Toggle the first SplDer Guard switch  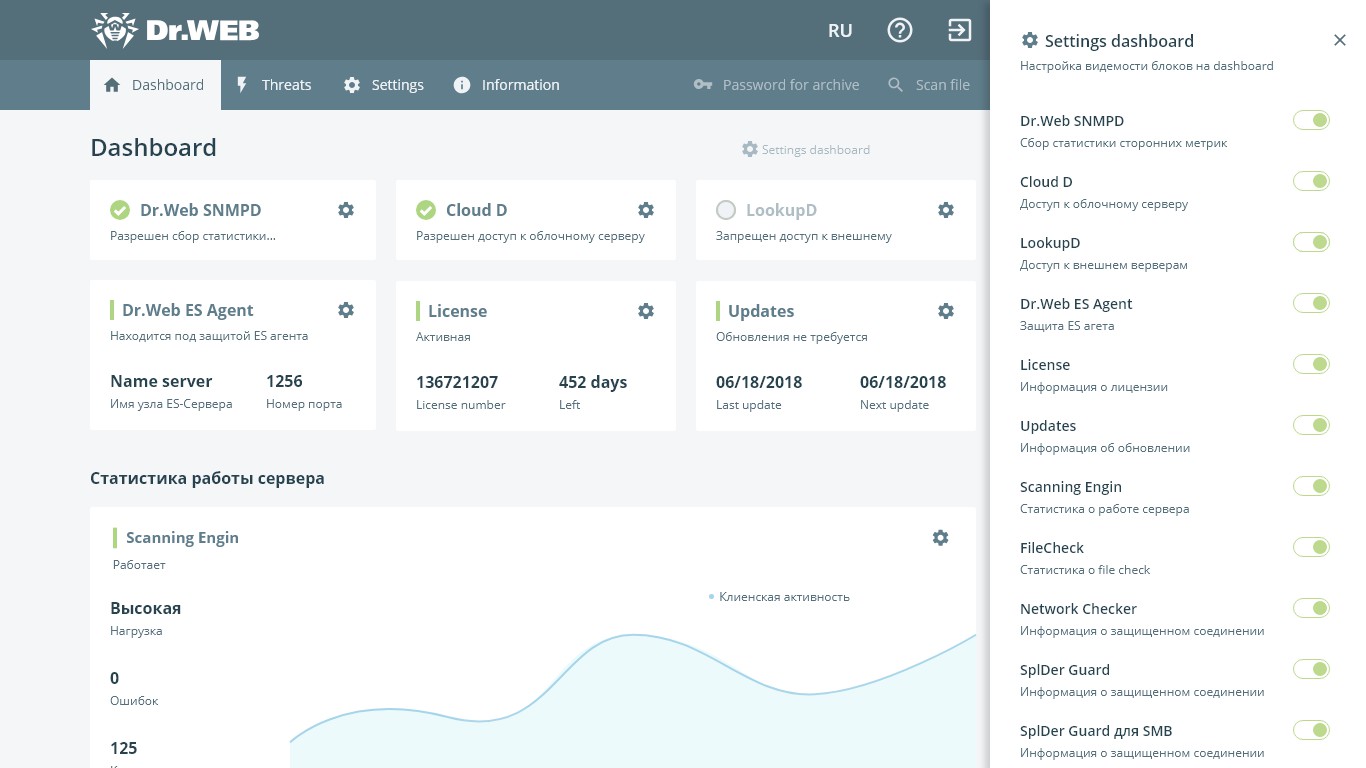click(x=1311, y=669)
